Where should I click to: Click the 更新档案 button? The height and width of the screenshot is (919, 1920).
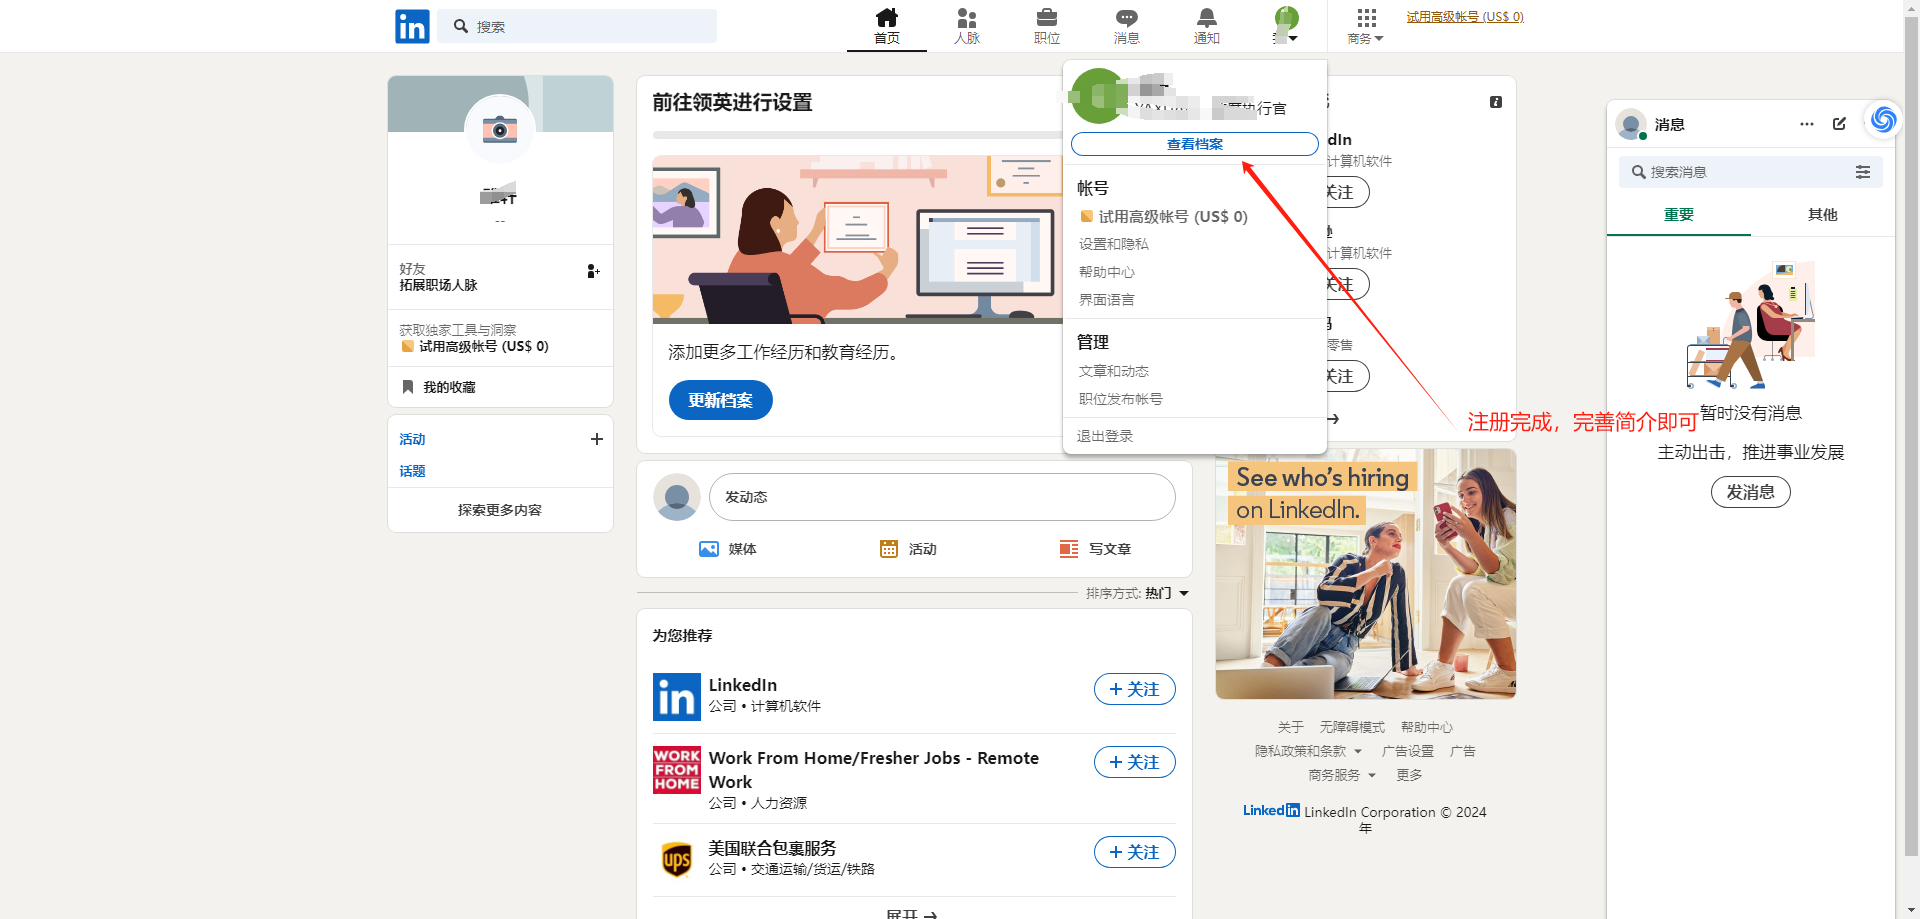pyautogui.click(x=720, y=400)
